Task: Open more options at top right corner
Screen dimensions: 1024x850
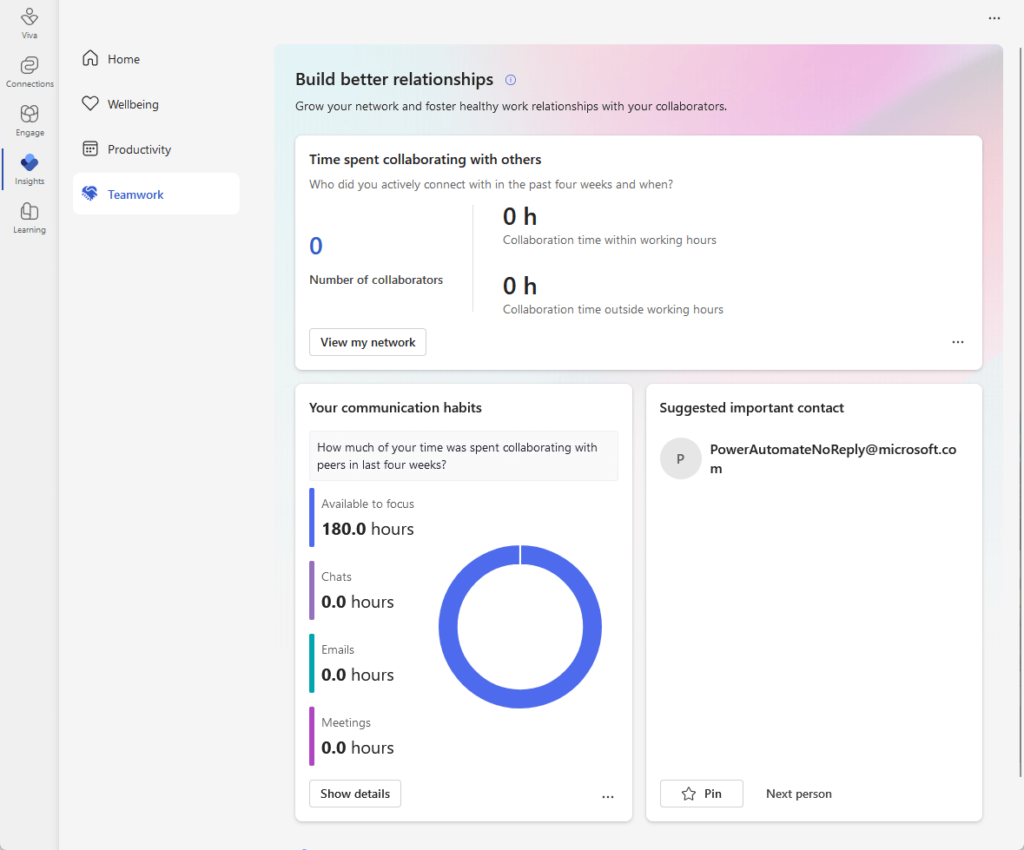Action: pos(994,18)
